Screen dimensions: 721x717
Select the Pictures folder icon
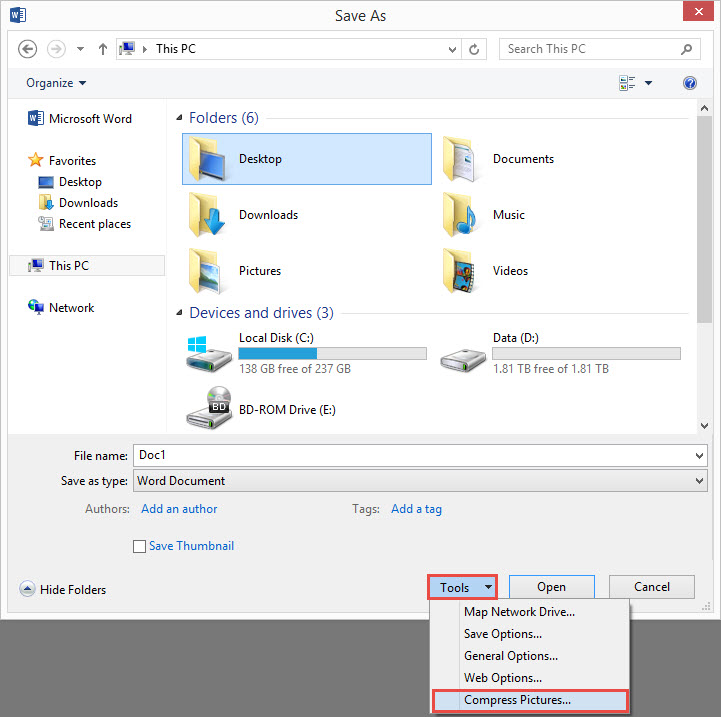point(208,271)
